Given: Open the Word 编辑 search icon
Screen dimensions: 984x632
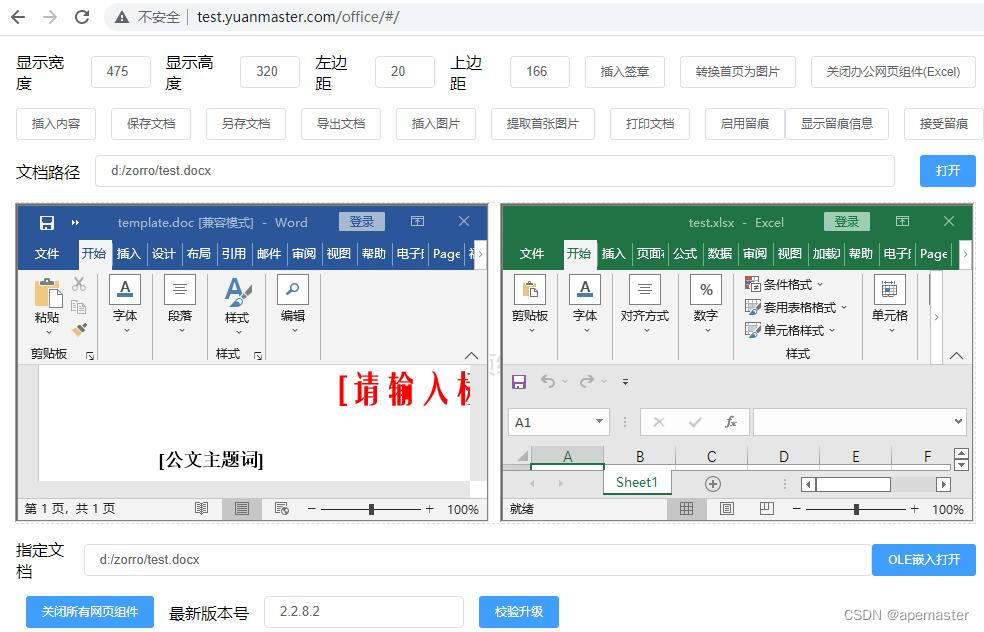Looking at the screenshot, I should coord(293,290).
